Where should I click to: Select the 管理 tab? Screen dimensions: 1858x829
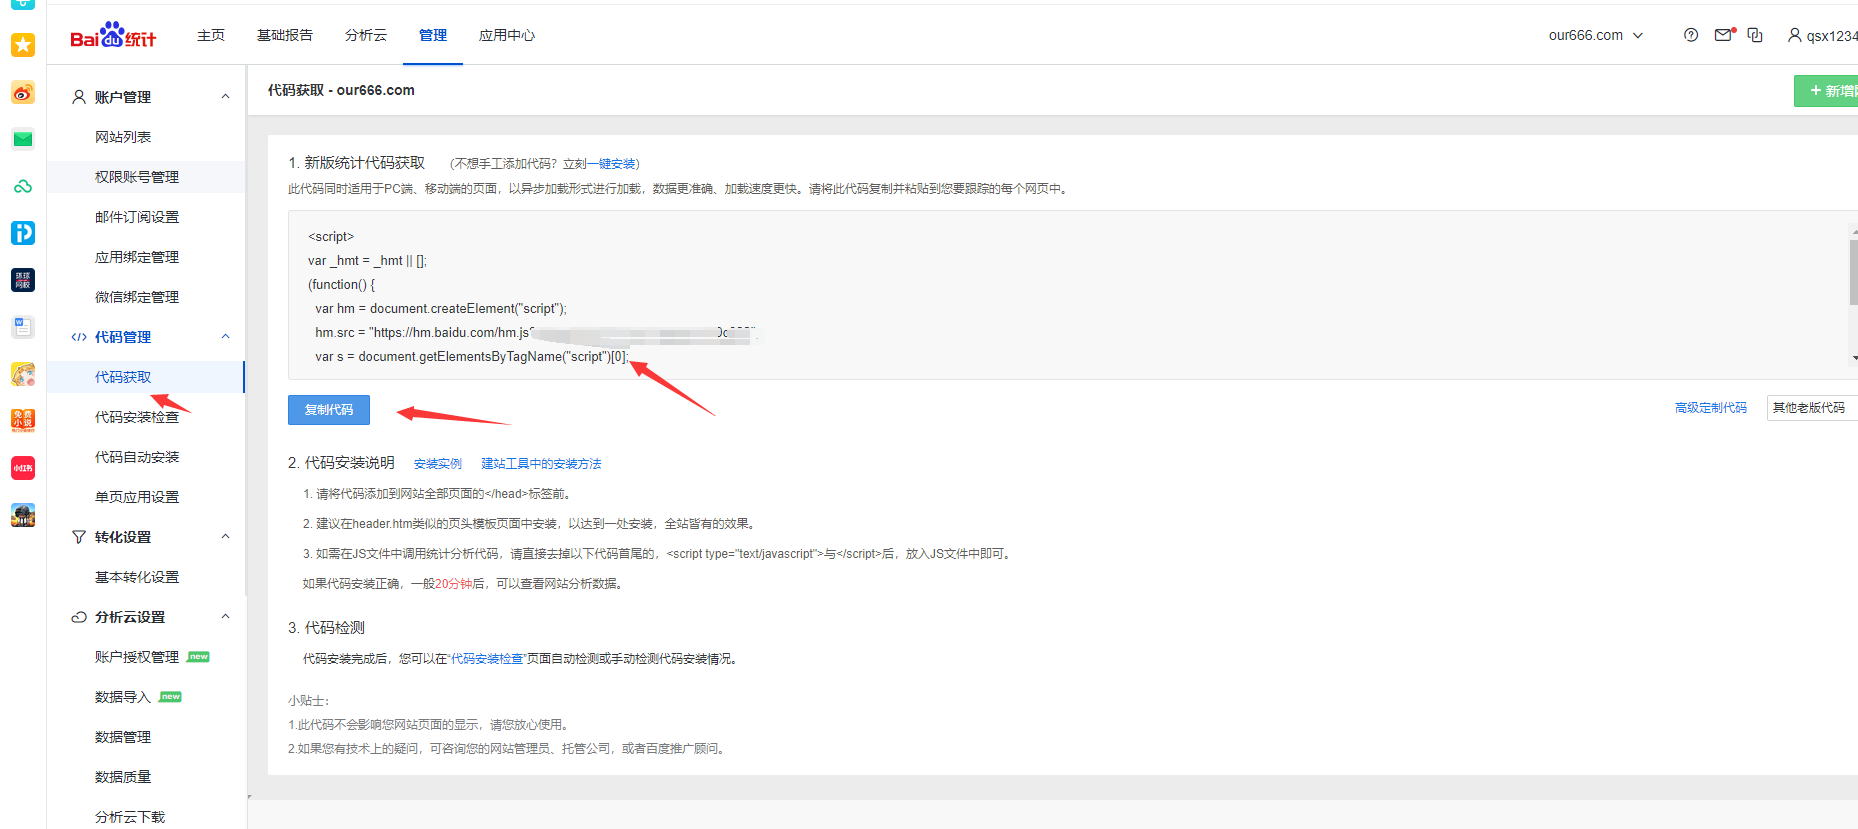433,35
